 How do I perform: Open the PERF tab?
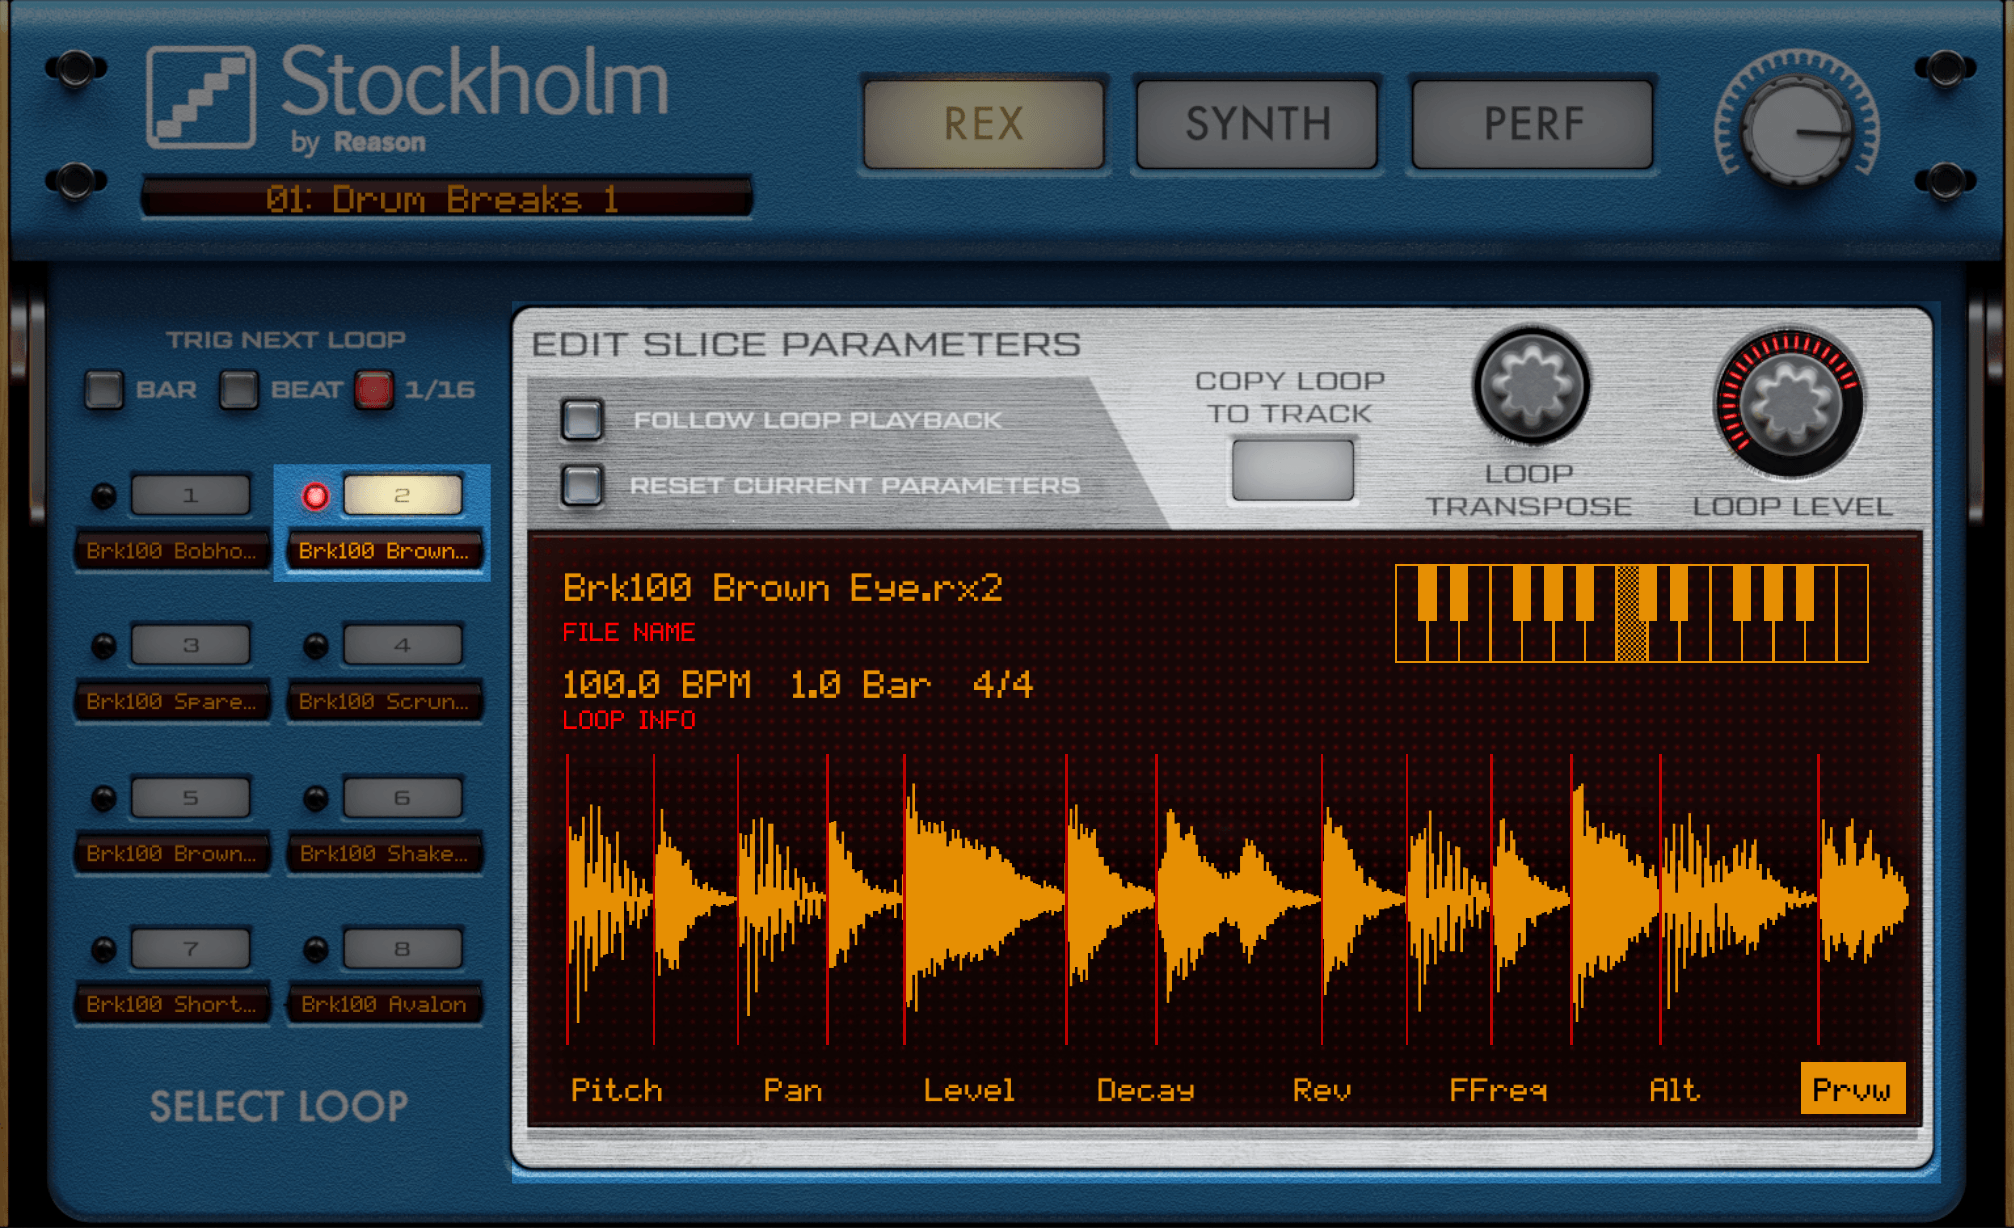pyautogui.click(x=1532, y=124)
